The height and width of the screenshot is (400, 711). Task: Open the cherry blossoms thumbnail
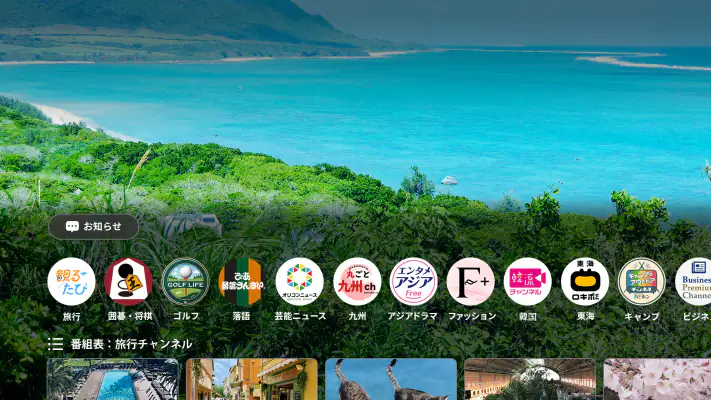pyautogui.click(x=657, y=379)
